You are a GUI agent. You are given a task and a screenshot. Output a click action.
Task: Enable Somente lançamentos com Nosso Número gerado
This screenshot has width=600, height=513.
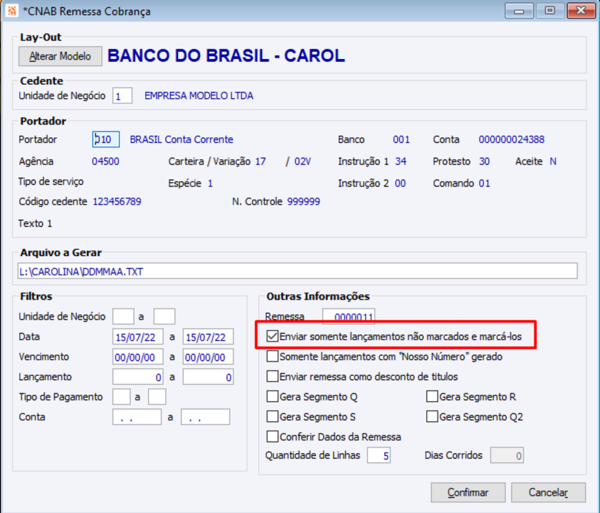pyautogui.click(x=272, y=357)
